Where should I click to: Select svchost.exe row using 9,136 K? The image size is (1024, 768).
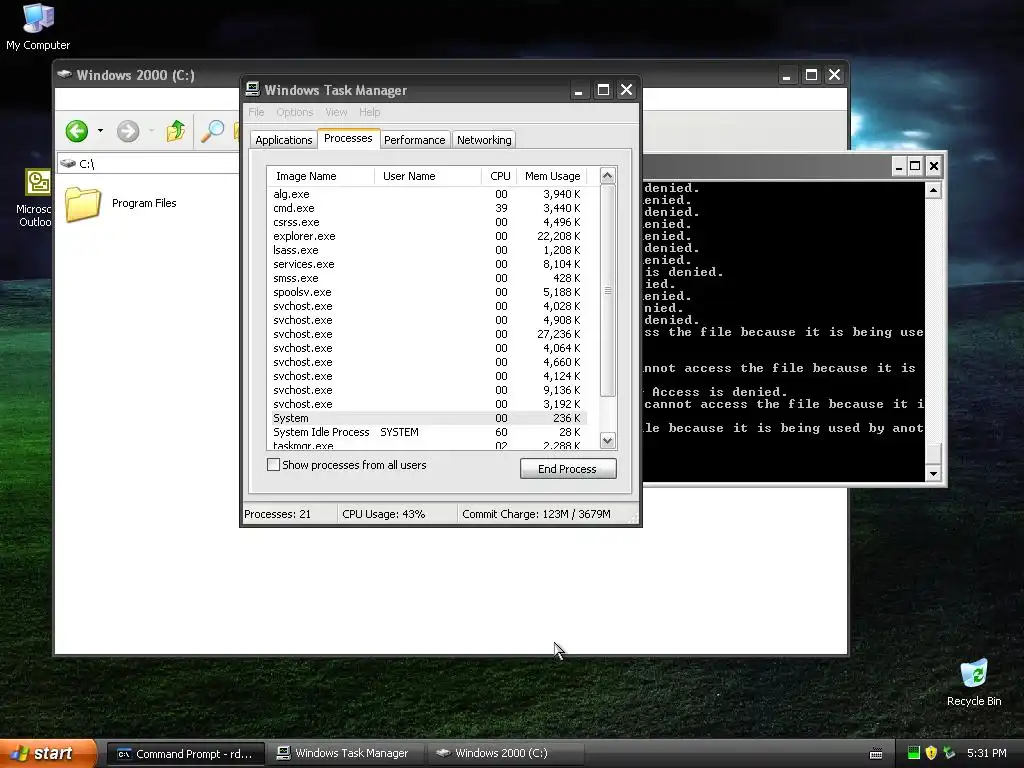point(428,390)
